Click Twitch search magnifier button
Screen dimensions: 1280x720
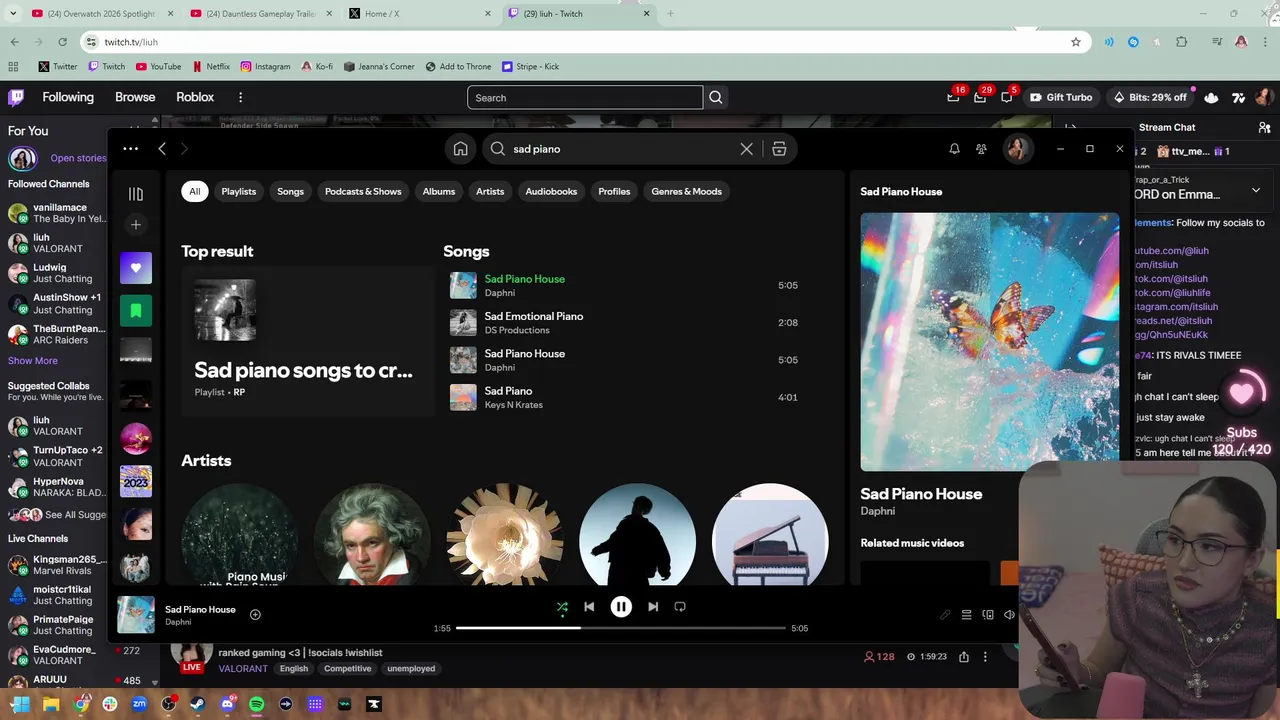pos(716,98)
